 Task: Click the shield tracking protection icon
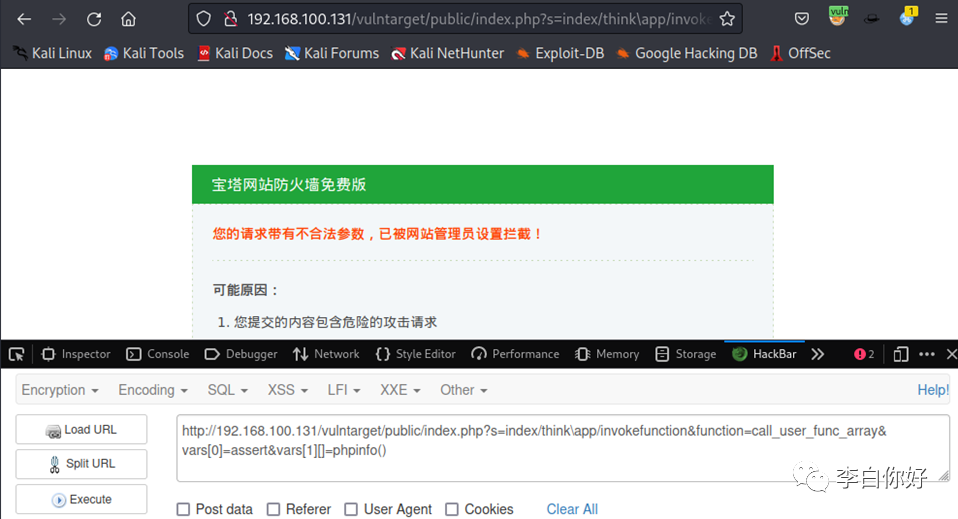[203, 19]
